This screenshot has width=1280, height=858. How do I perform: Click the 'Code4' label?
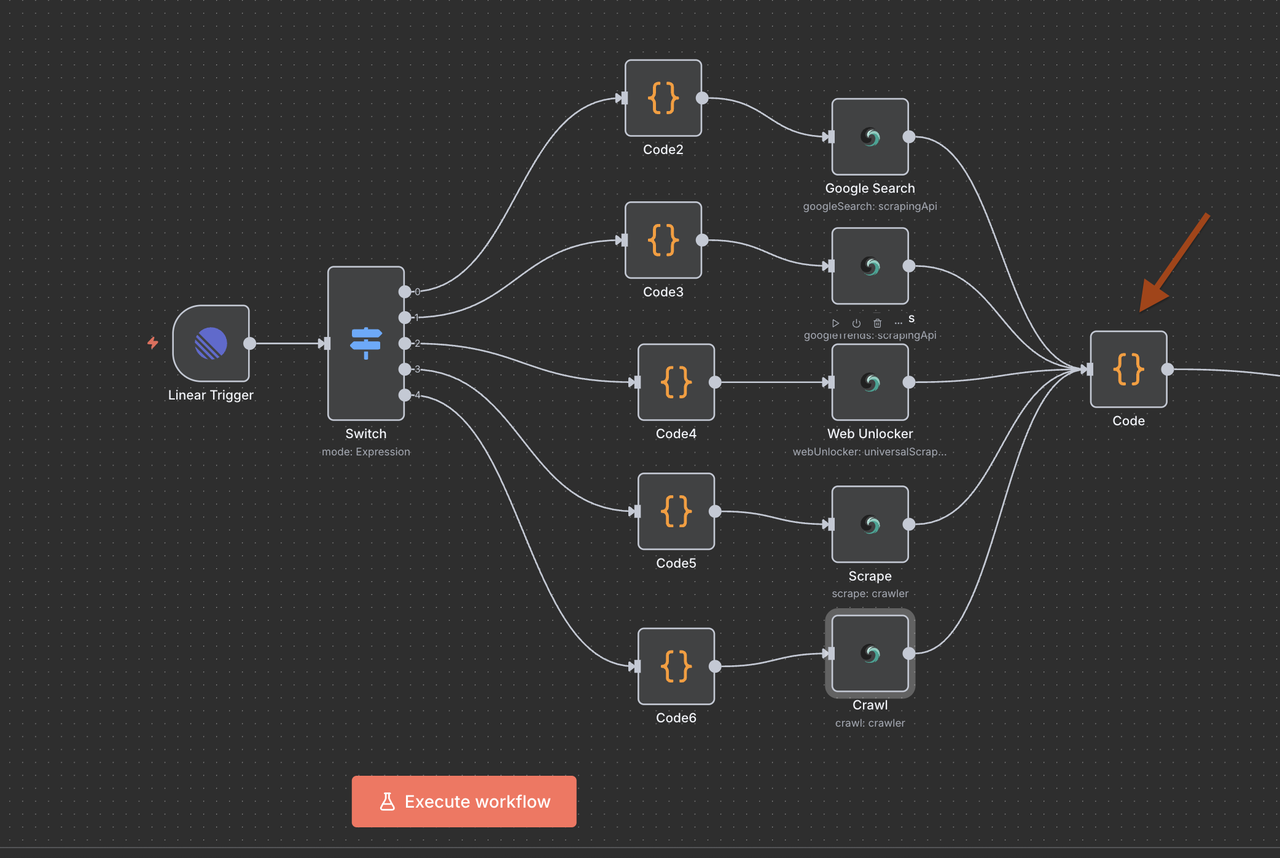tap(676, 434)
